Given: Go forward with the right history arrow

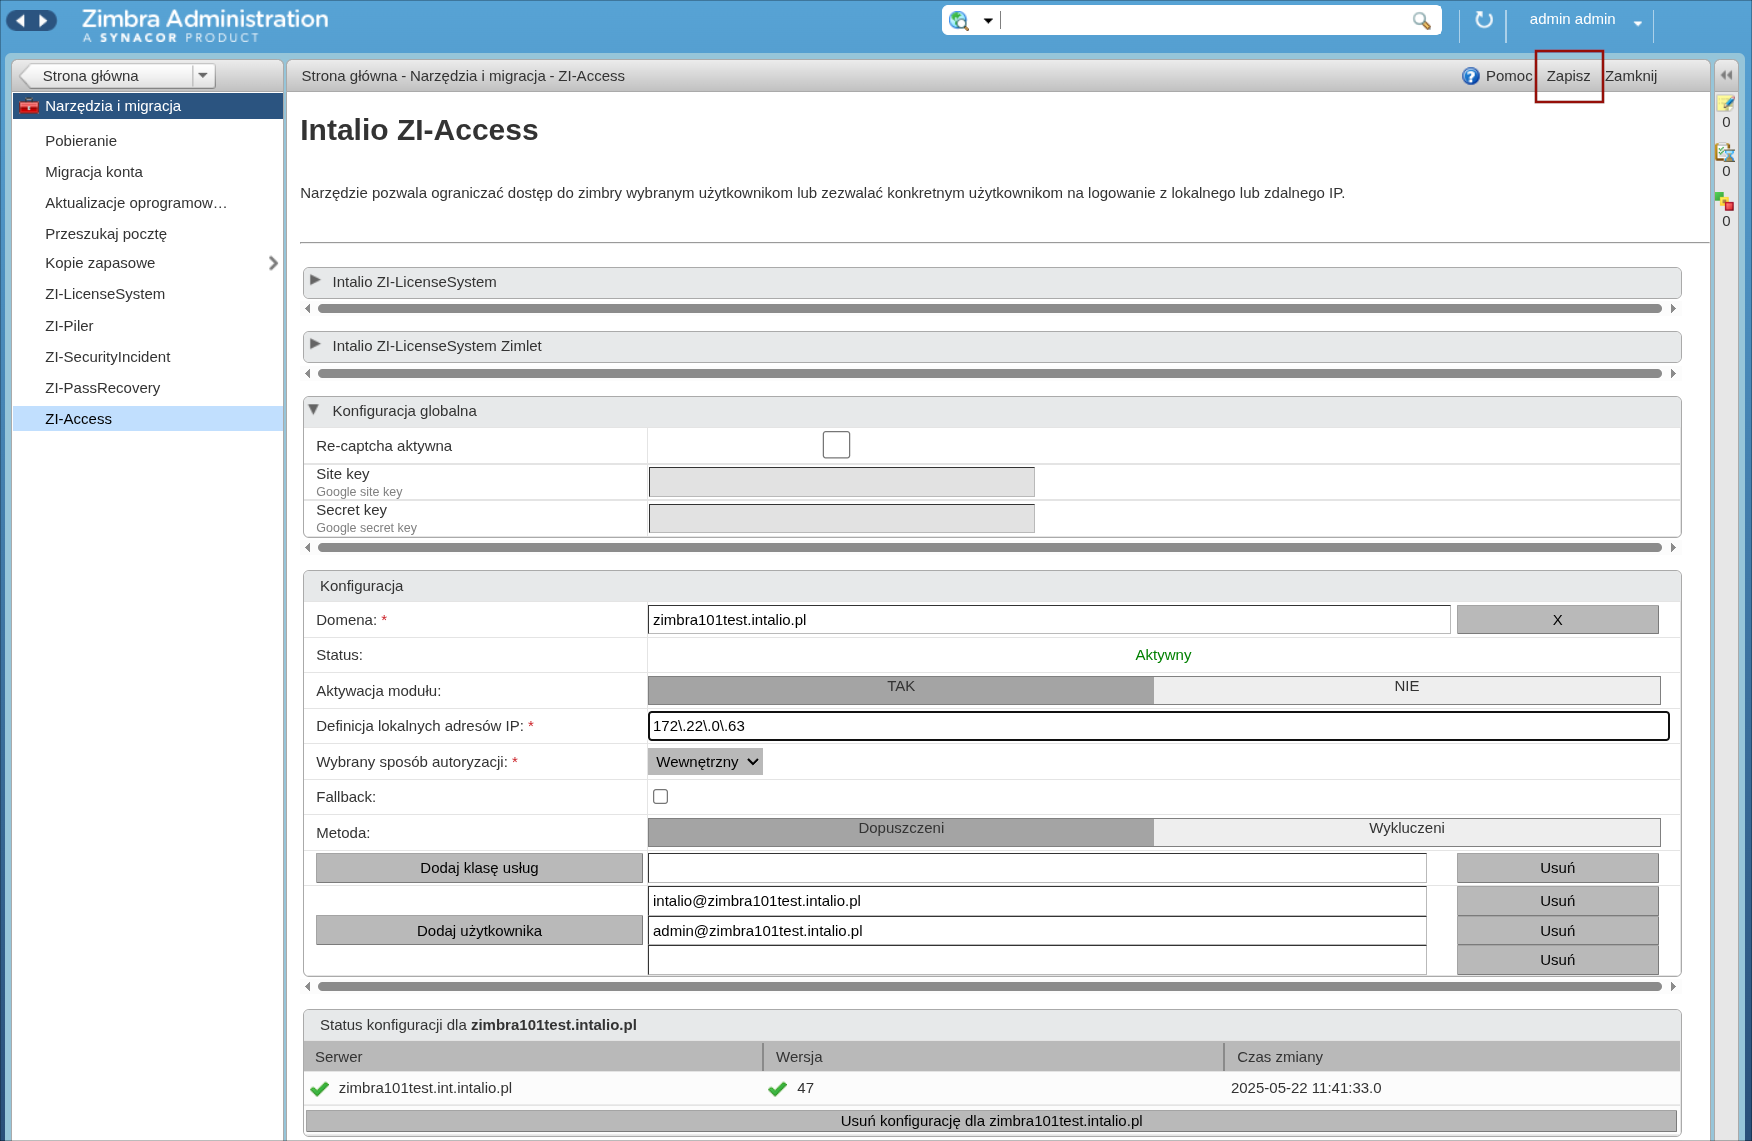Looking at the screenshot, I should pyautogui.click(x=43, y=20).
